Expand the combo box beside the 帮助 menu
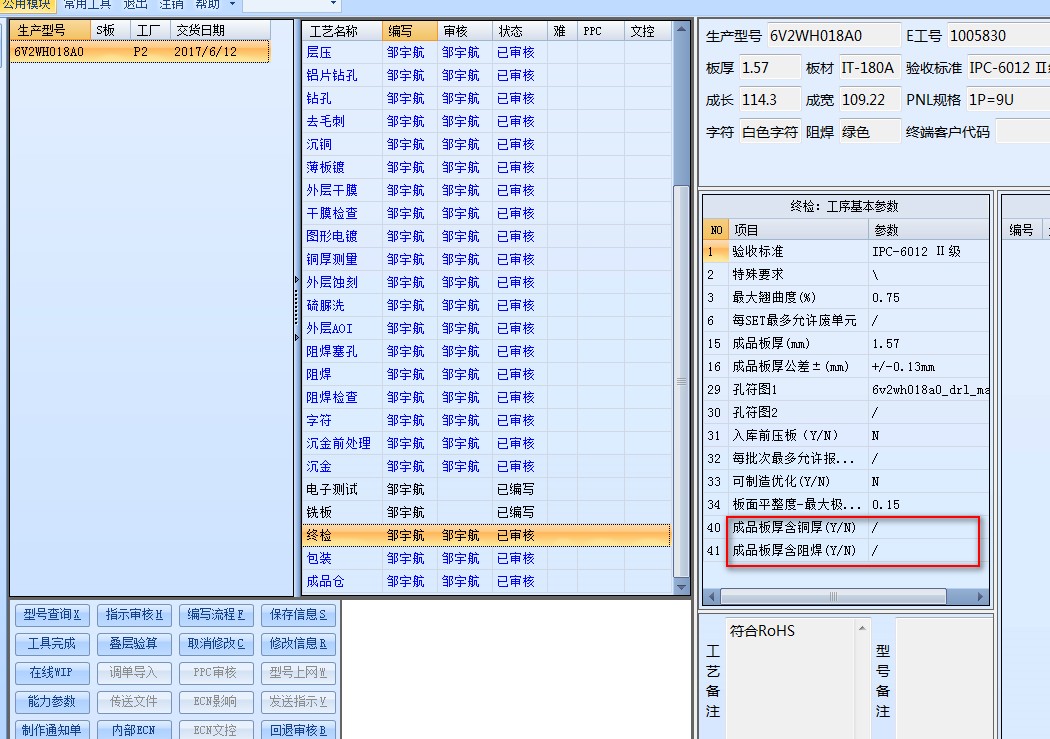This screenshot has width=1050, height=739. 333,4
